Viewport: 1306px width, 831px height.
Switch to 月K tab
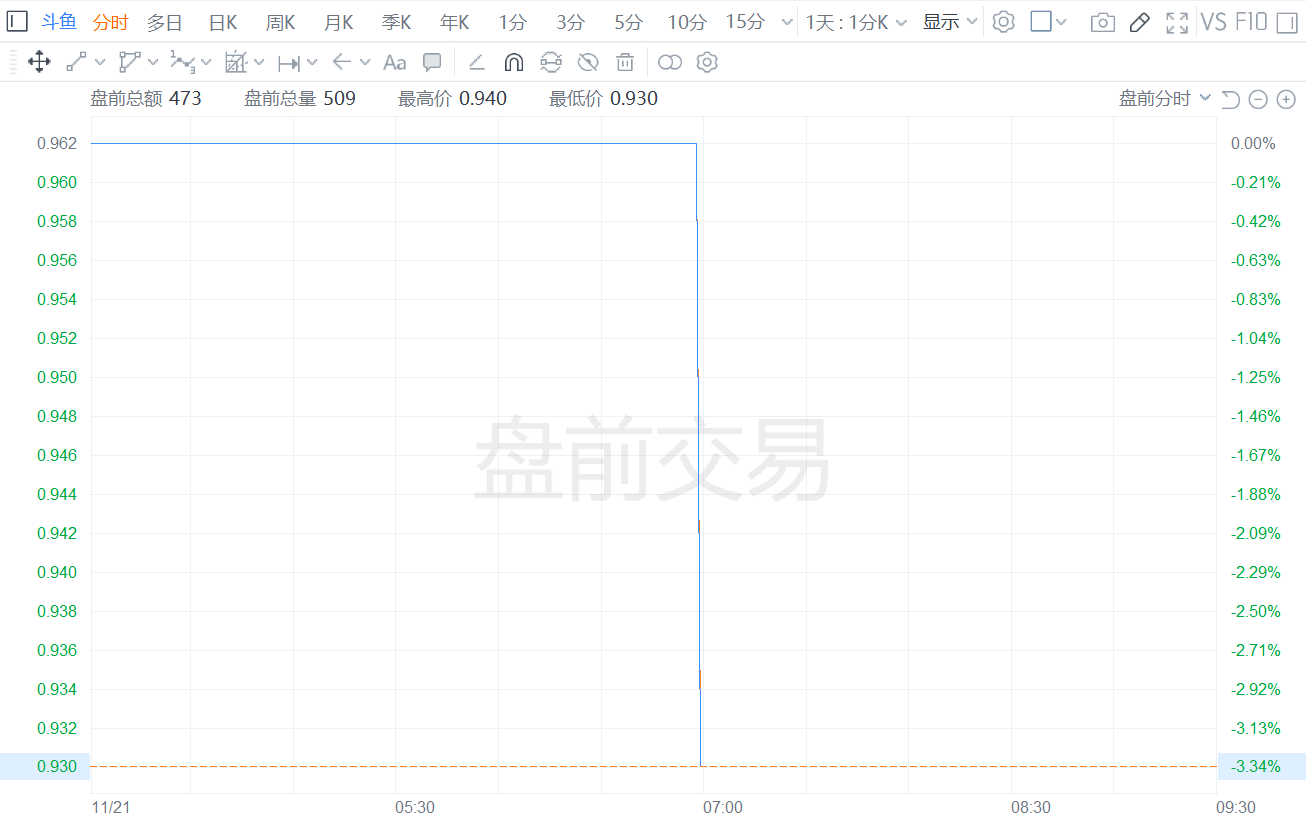[x=339, y=22]
